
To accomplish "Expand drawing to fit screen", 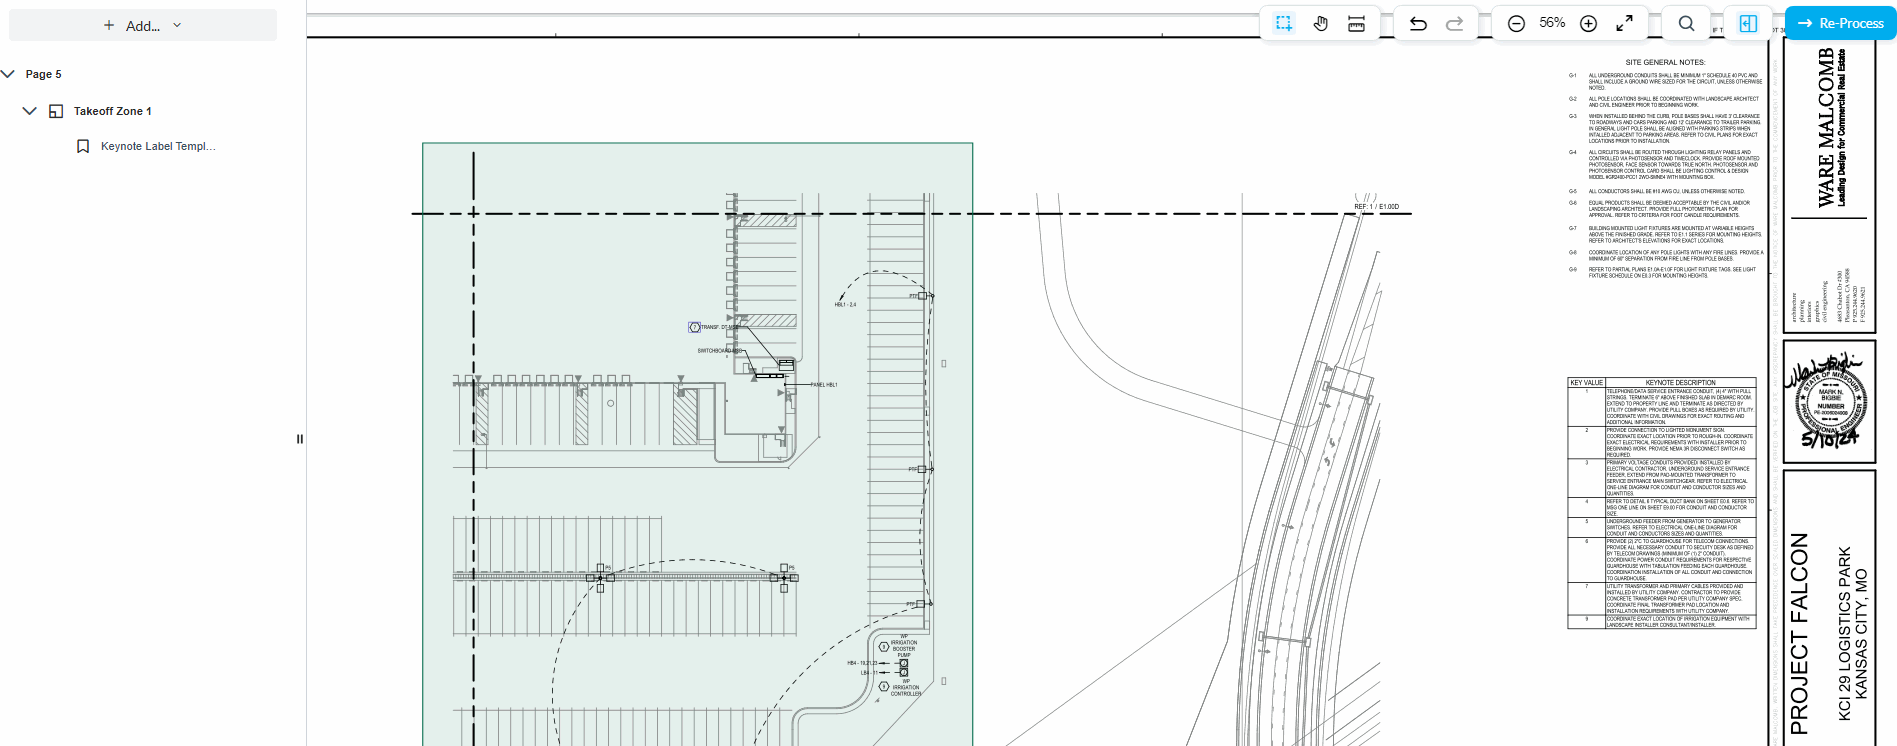I will tap(1624, 23).
